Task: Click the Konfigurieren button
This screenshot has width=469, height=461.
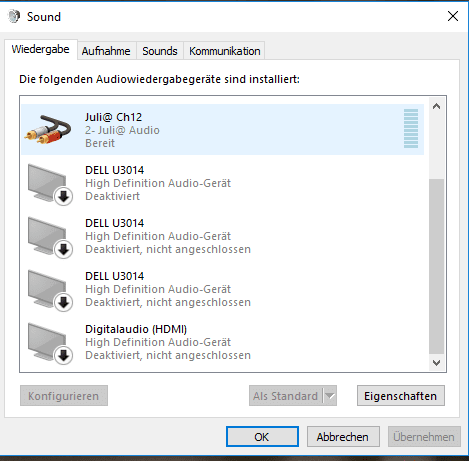Action: [64, 396]
